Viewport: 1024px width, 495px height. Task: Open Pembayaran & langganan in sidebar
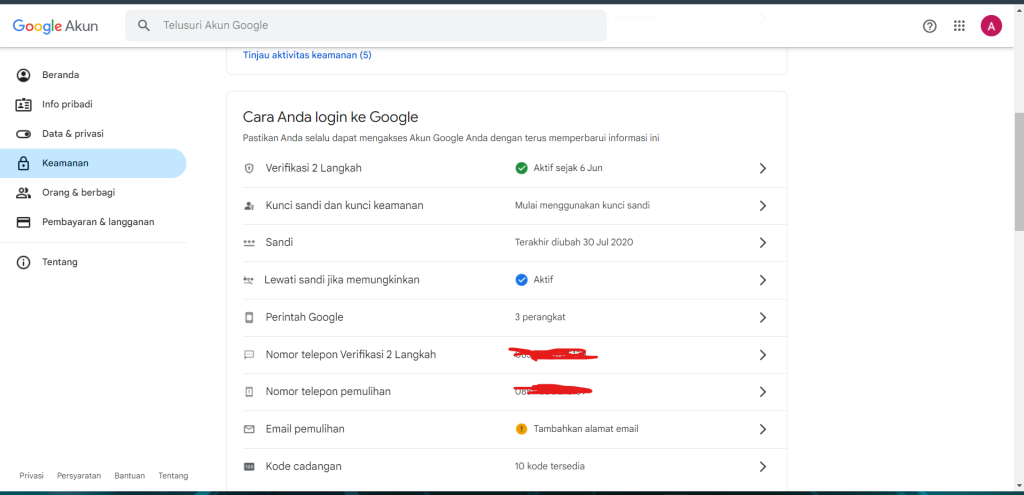(97, 222)
